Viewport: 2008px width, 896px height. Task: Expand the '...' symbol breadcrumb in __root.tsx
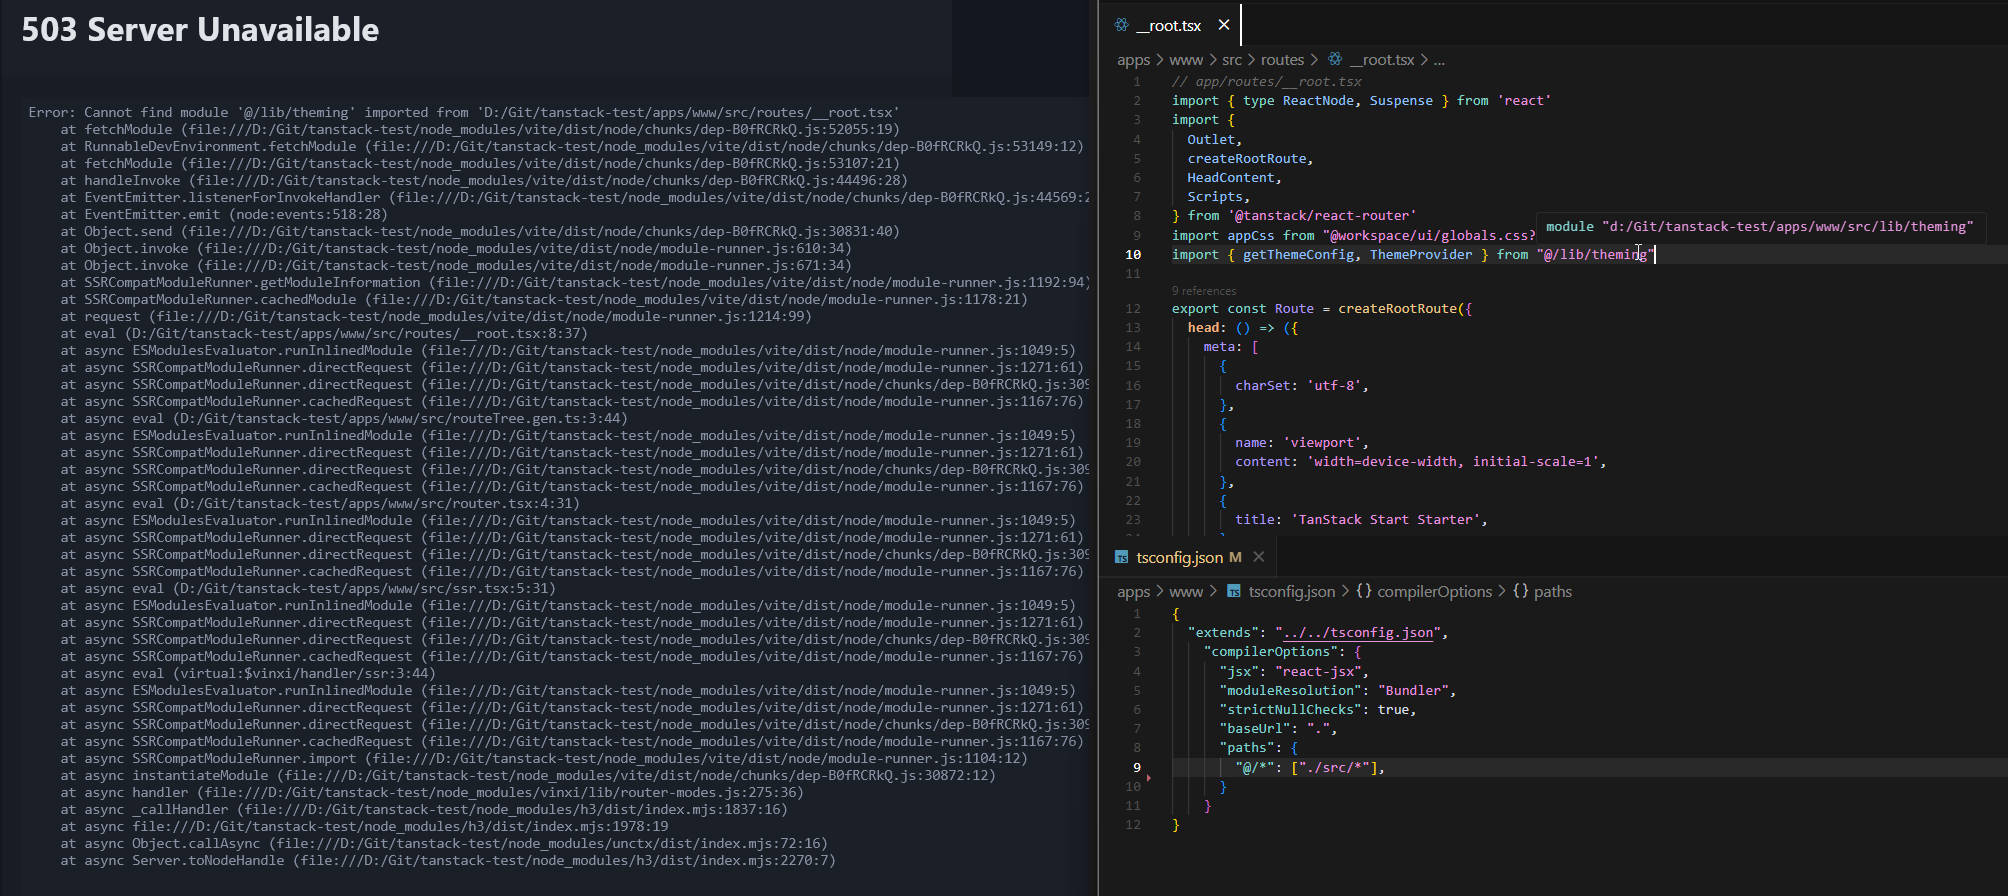(x=1439, y=60)
